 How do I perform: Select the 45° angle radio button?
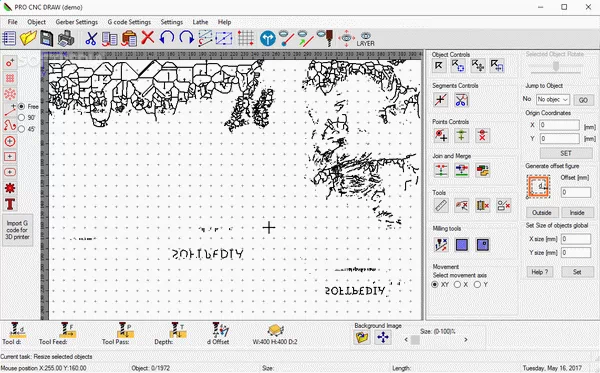(x=22, y=129)
